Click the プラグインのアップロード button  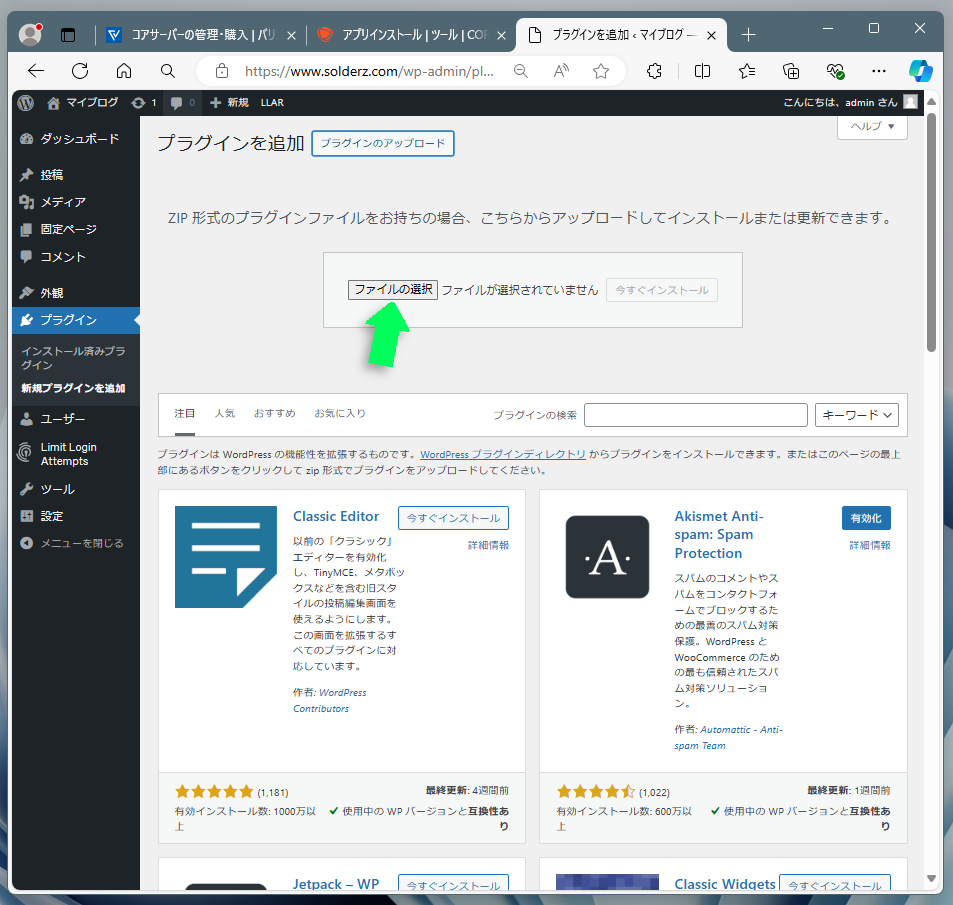tap(383, 143)
